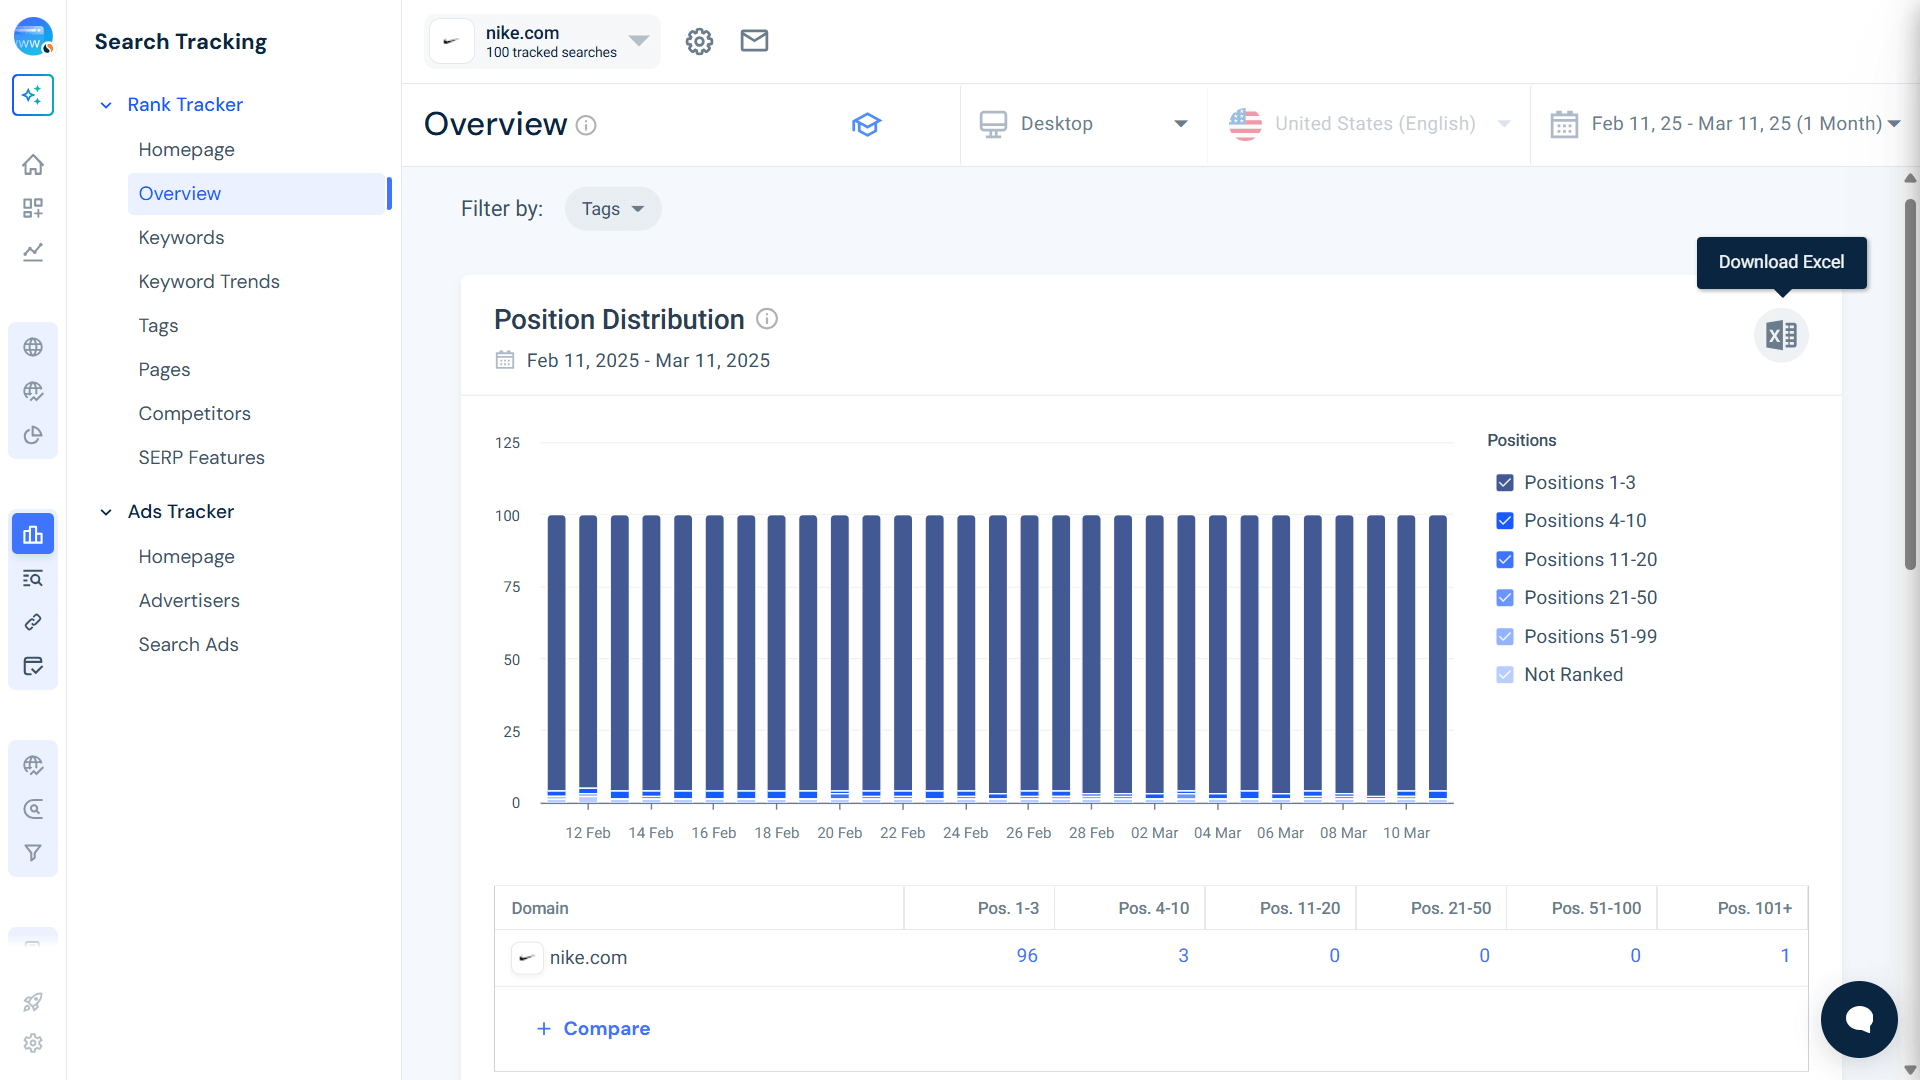This screenshot has height=1080, width=1920.
Task: Toggle Positions 1-3 checkbox
Action: tap(1505, 483)
